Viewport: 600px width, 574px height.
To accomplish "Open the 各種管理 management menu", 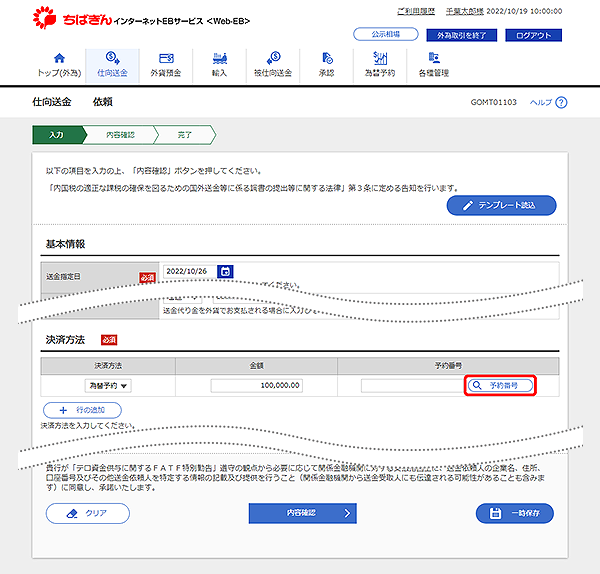I will 434,65.
